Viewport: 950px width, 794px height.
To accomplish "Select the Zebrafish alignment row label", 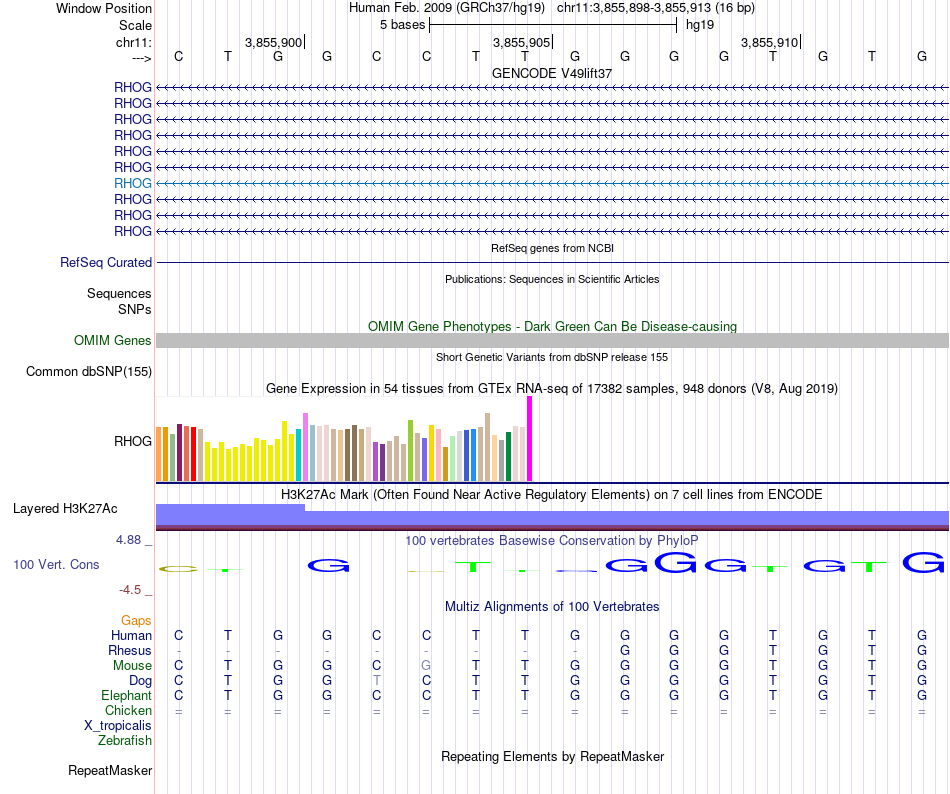I will 125,741.
